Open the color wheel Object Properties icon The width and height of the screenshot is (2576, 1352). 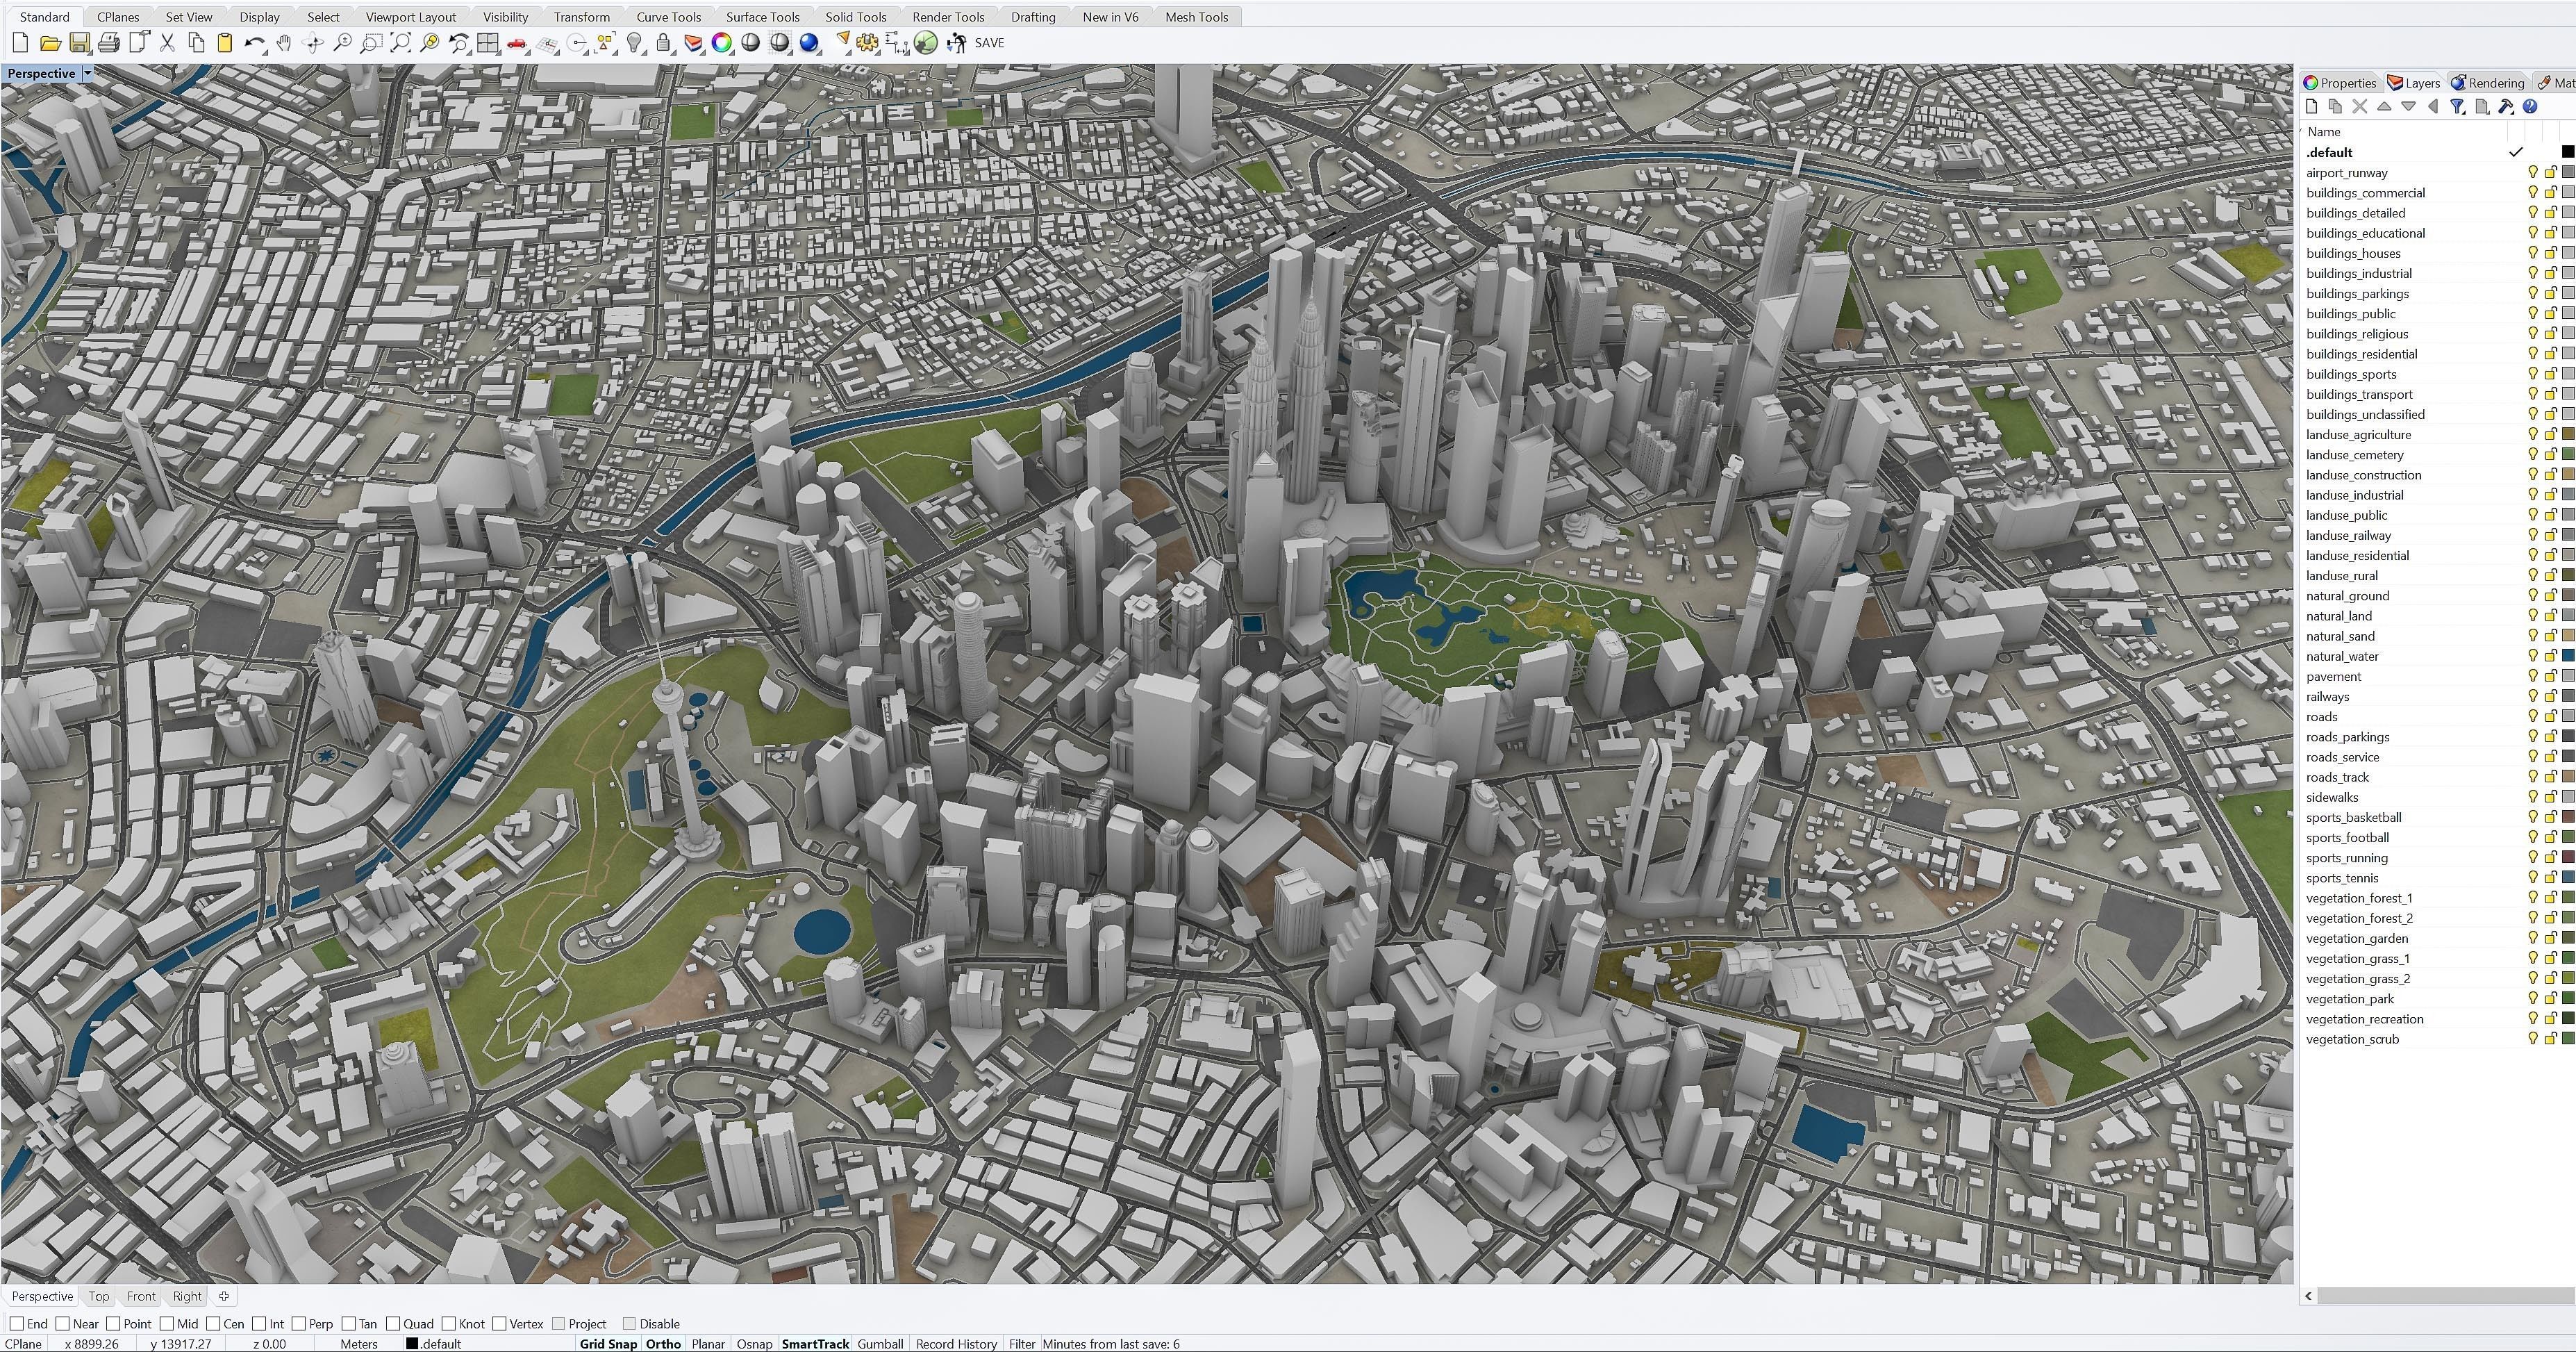click(x=722, y=42)
